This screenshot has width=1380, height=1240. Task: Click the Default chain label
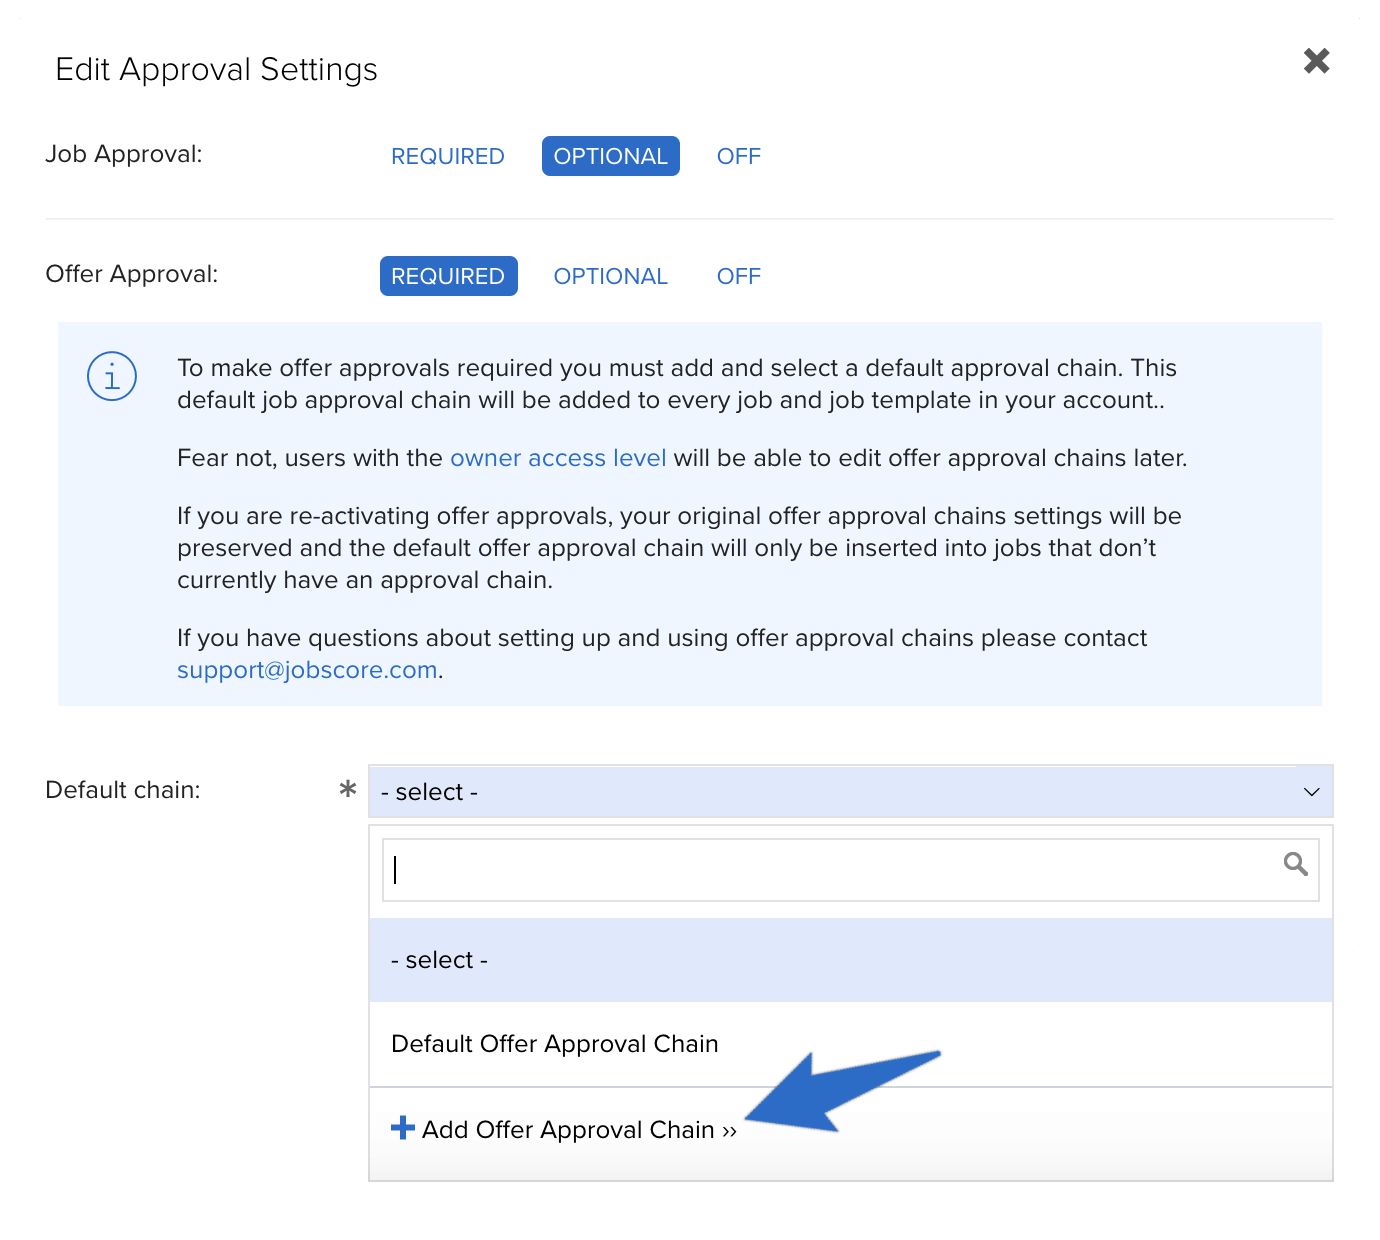coord(123,790)
